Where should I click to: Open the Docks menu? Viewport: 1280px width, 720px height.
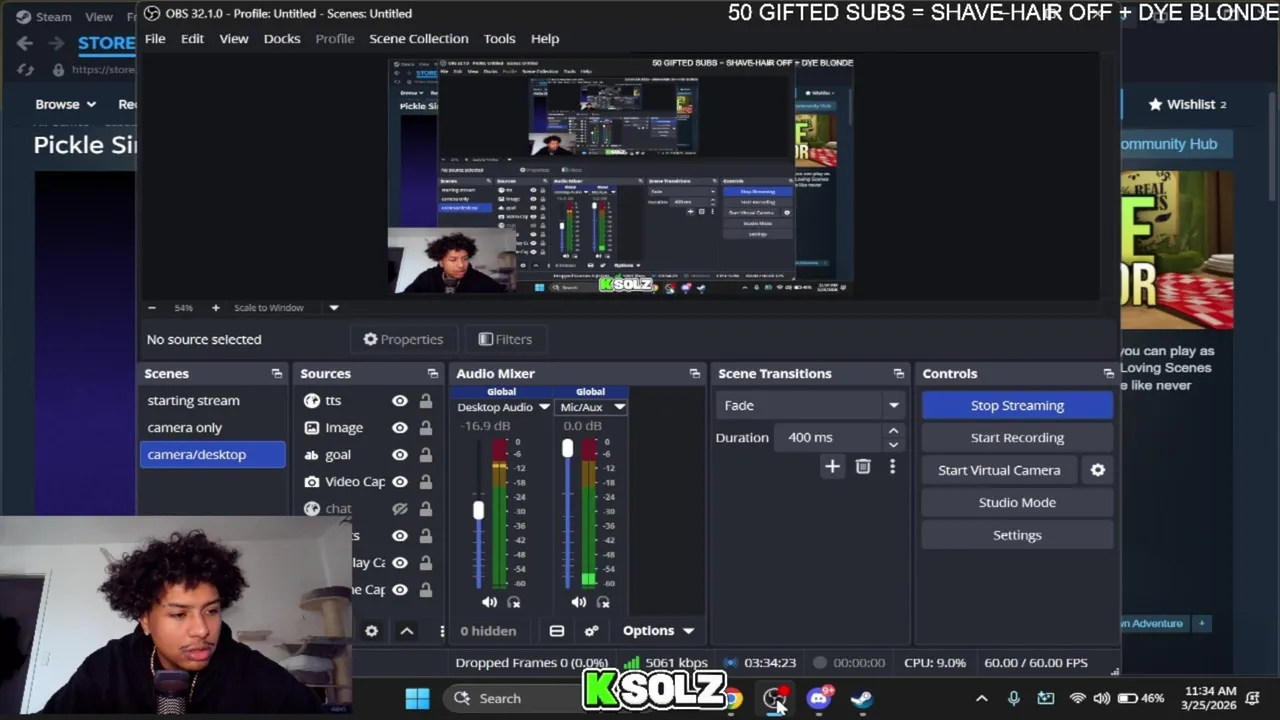[282, 38]
